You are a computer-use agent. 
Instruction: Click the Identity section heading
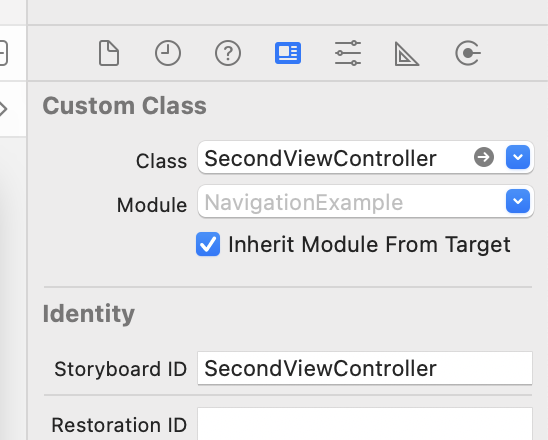point(89,314)
